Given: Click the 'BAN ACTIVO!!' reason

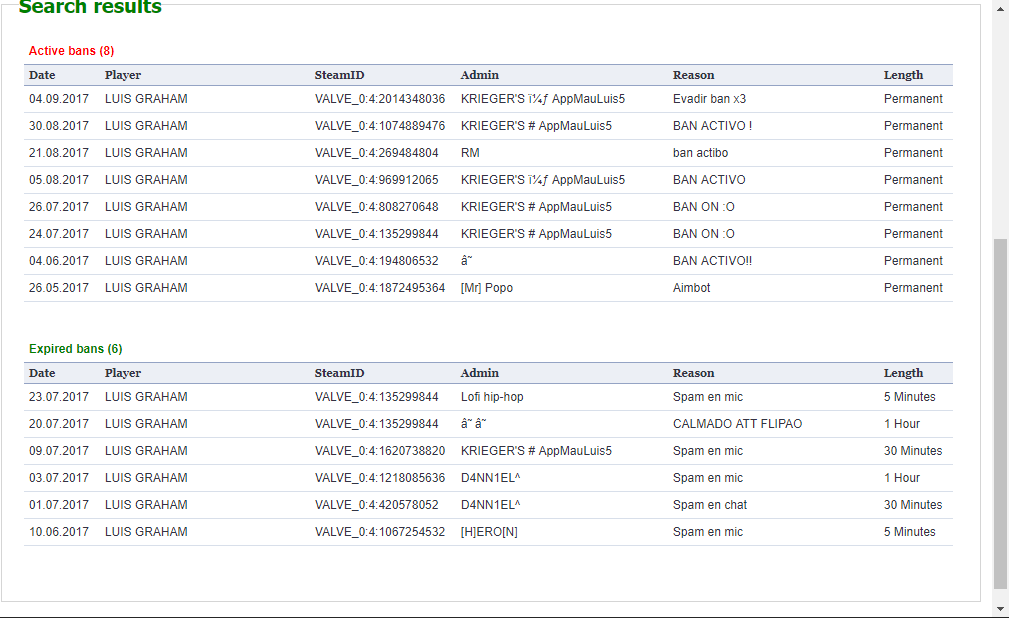Looking at the screenshot, I should 712,261.
